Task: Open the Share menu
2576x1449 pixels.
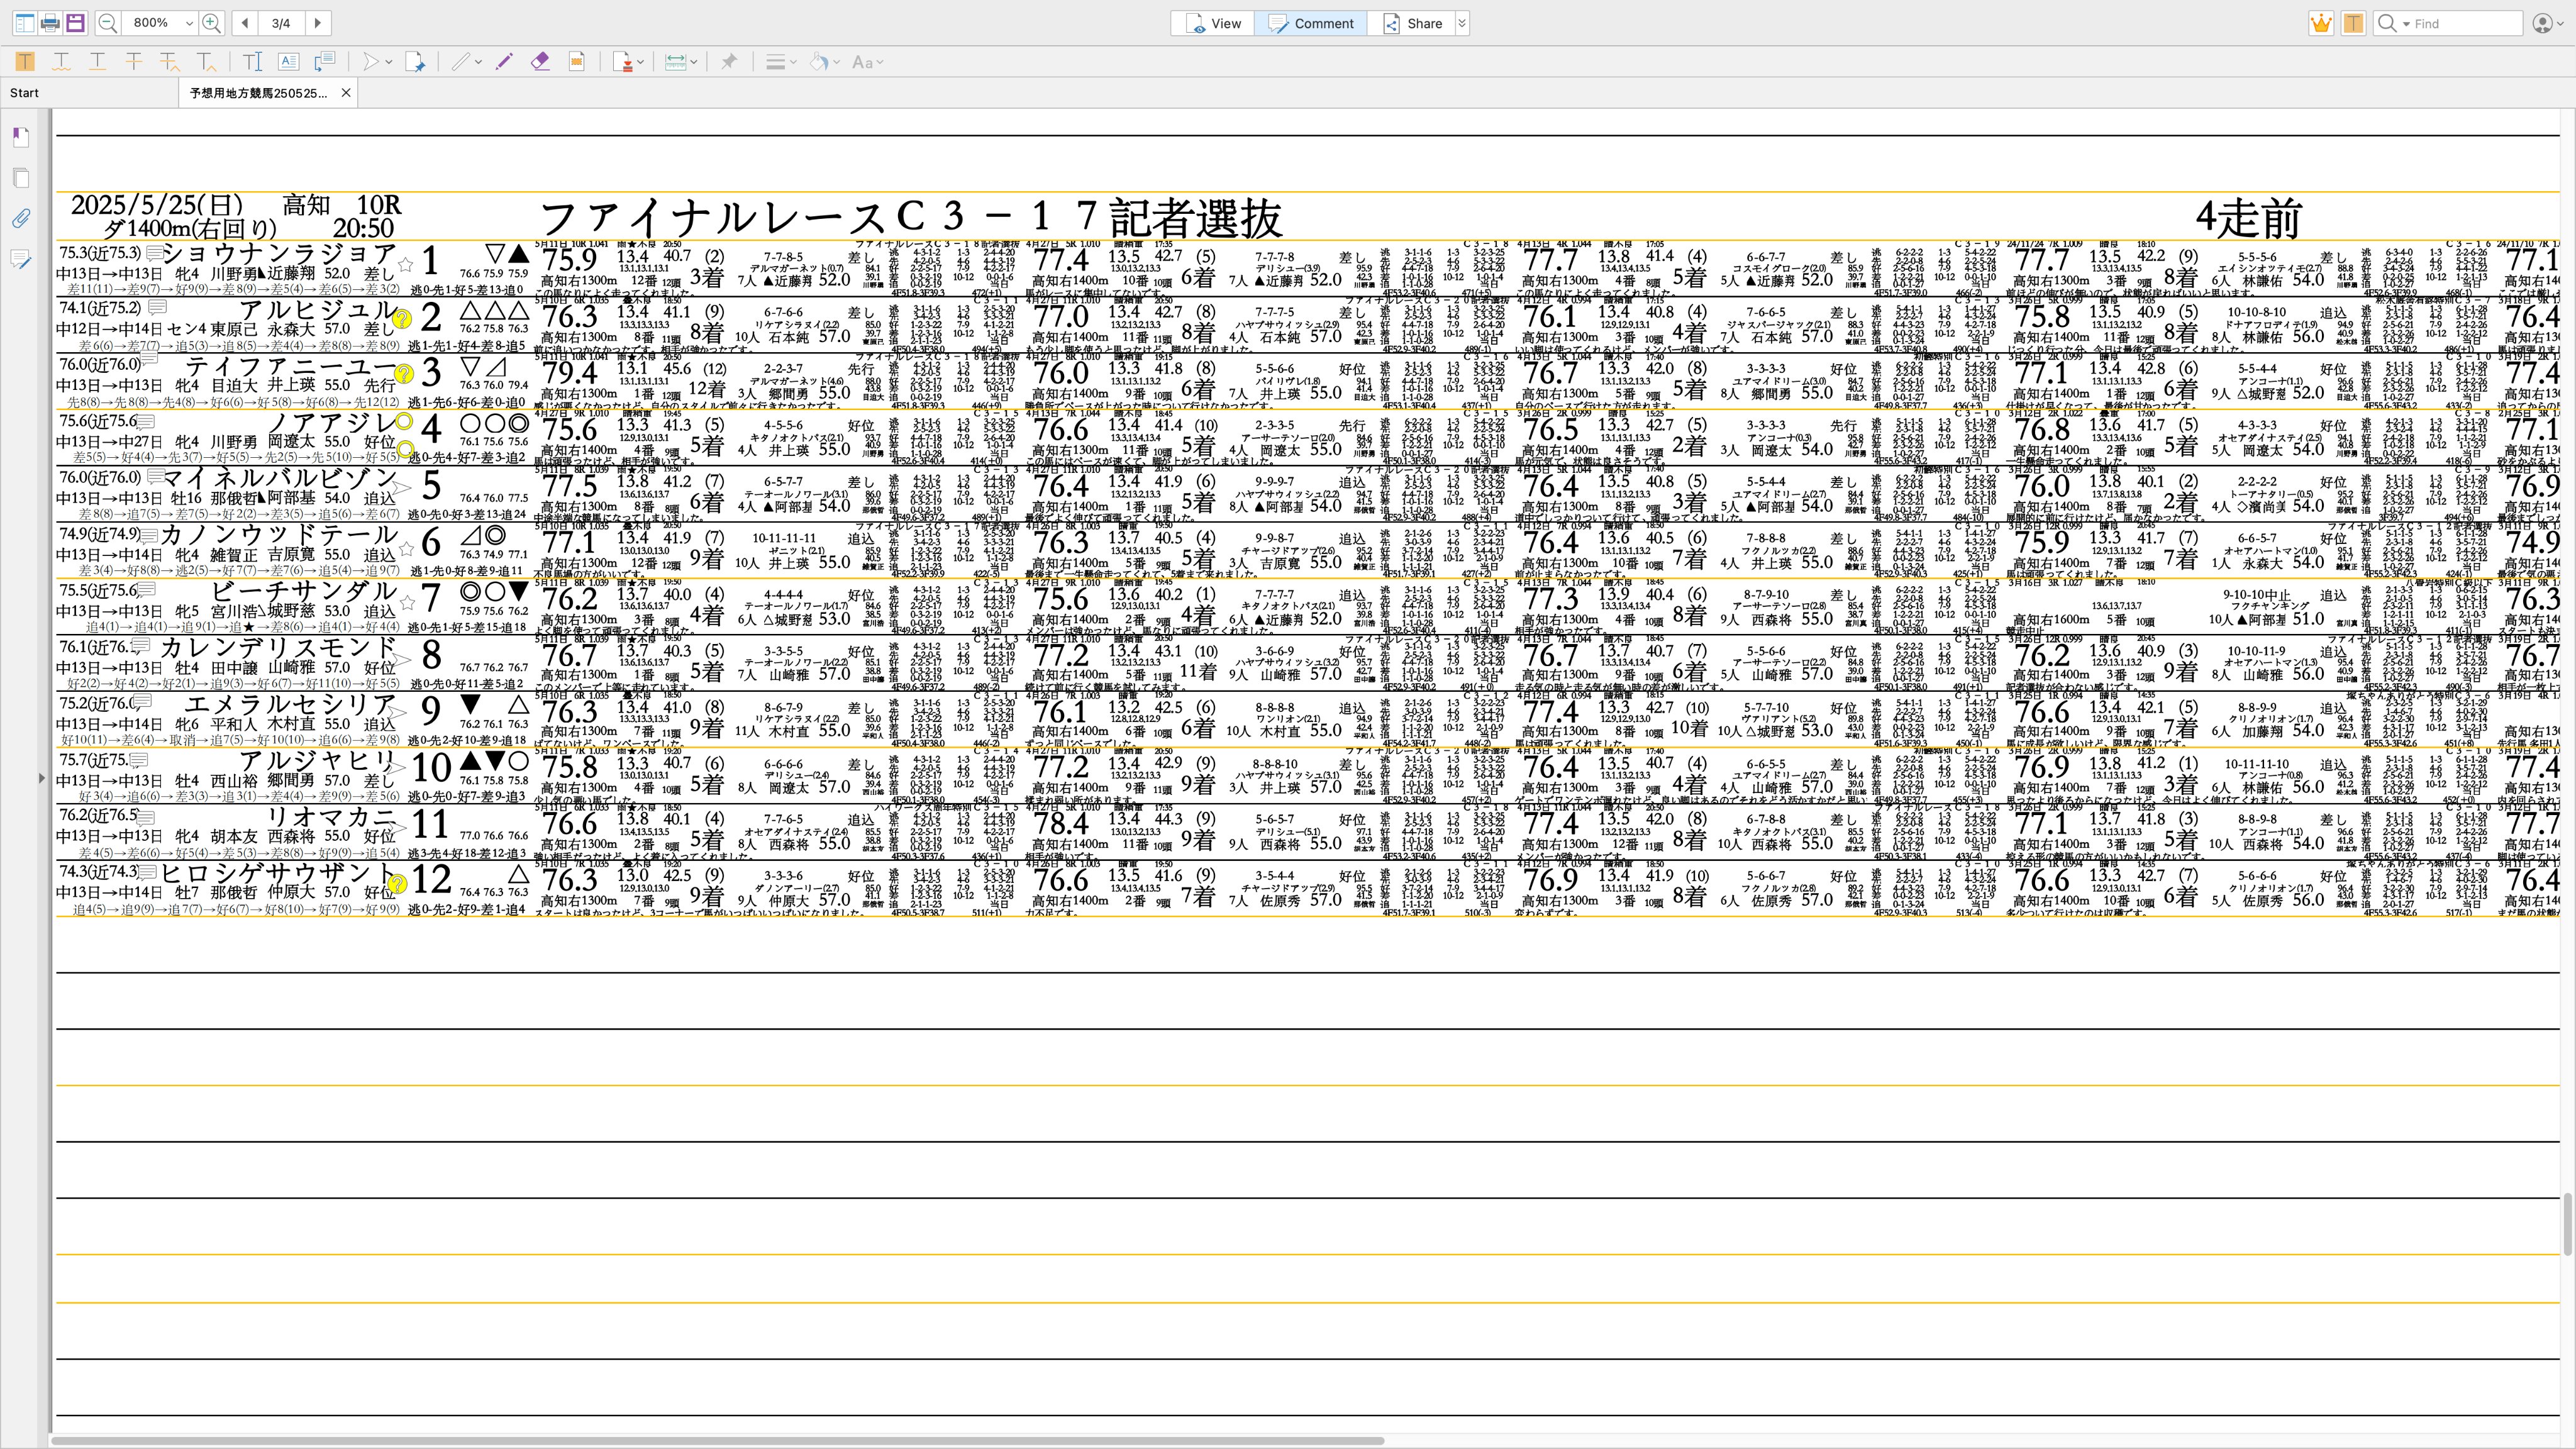Action: pos(1412,23)
